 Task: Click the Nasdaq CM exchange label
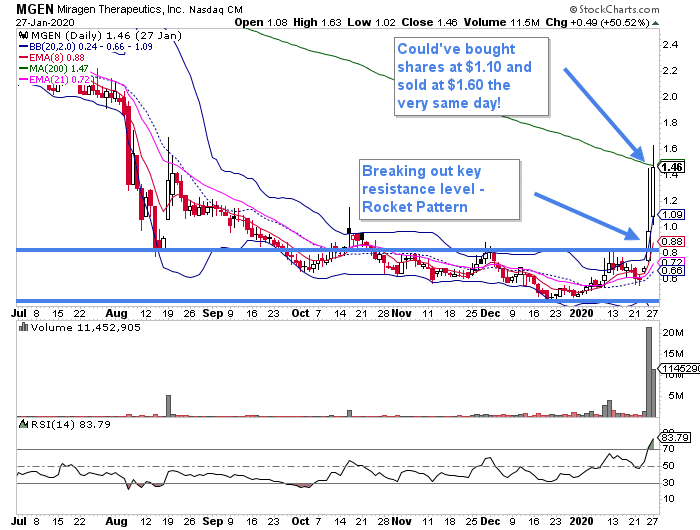[x=216, y=9]
